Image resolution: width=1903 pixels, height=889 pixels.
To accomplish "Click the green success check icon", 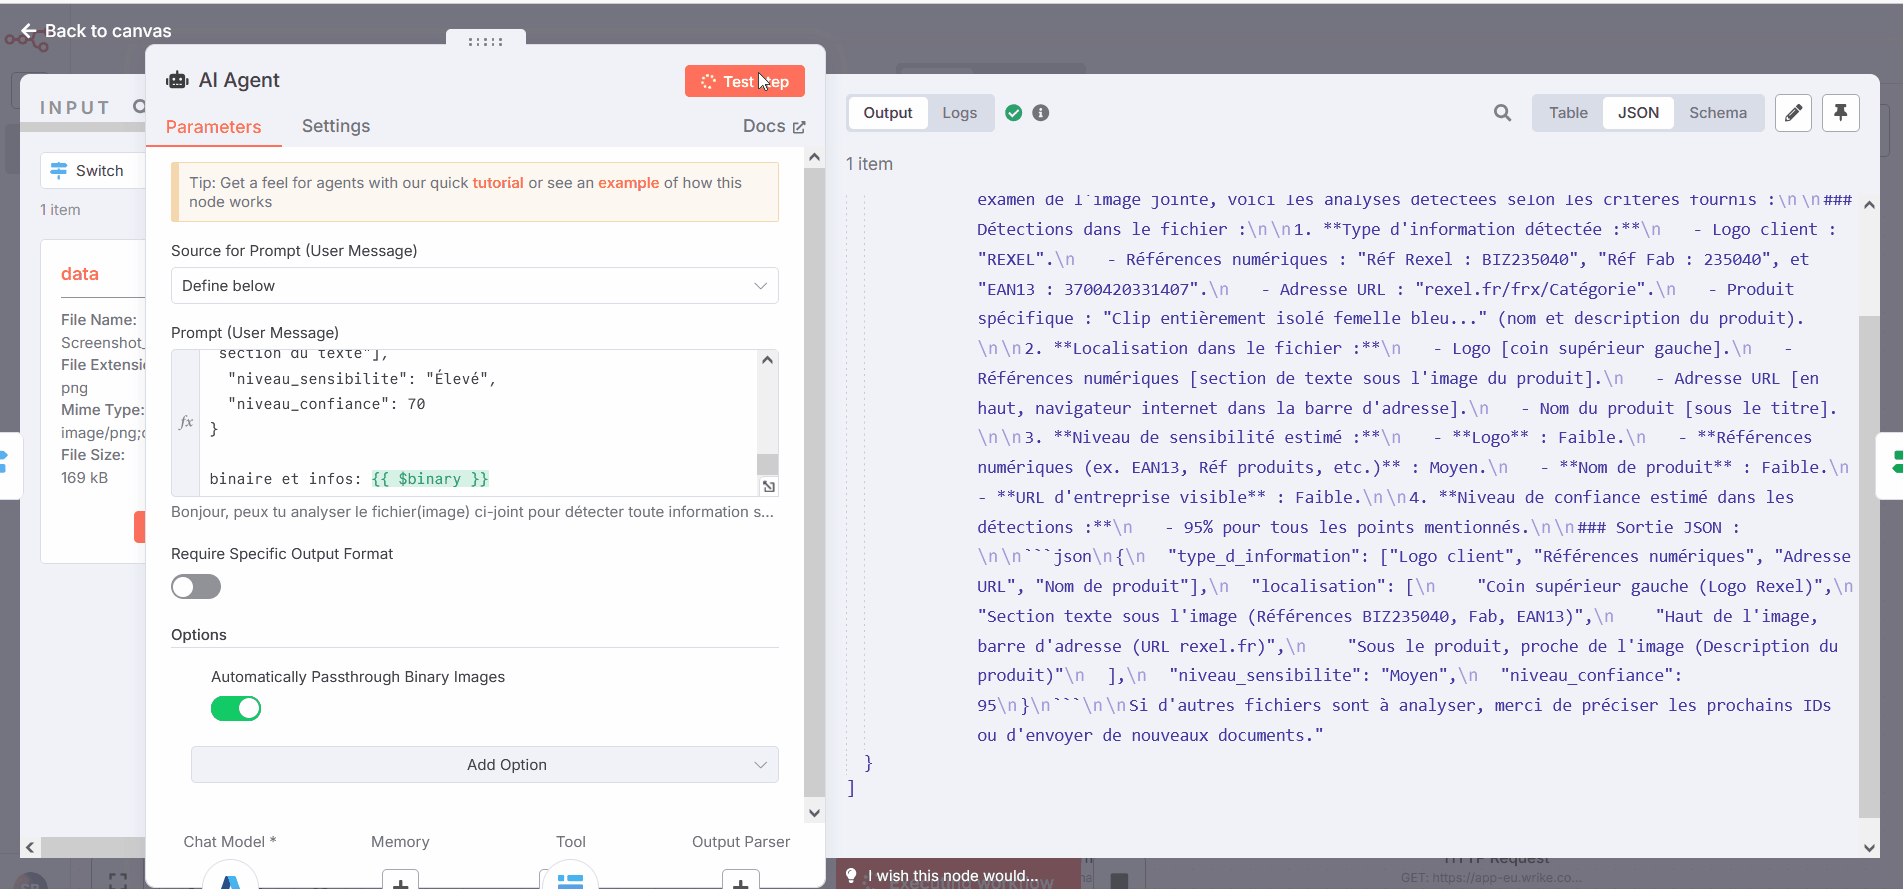I will (x=1014, y=113).
